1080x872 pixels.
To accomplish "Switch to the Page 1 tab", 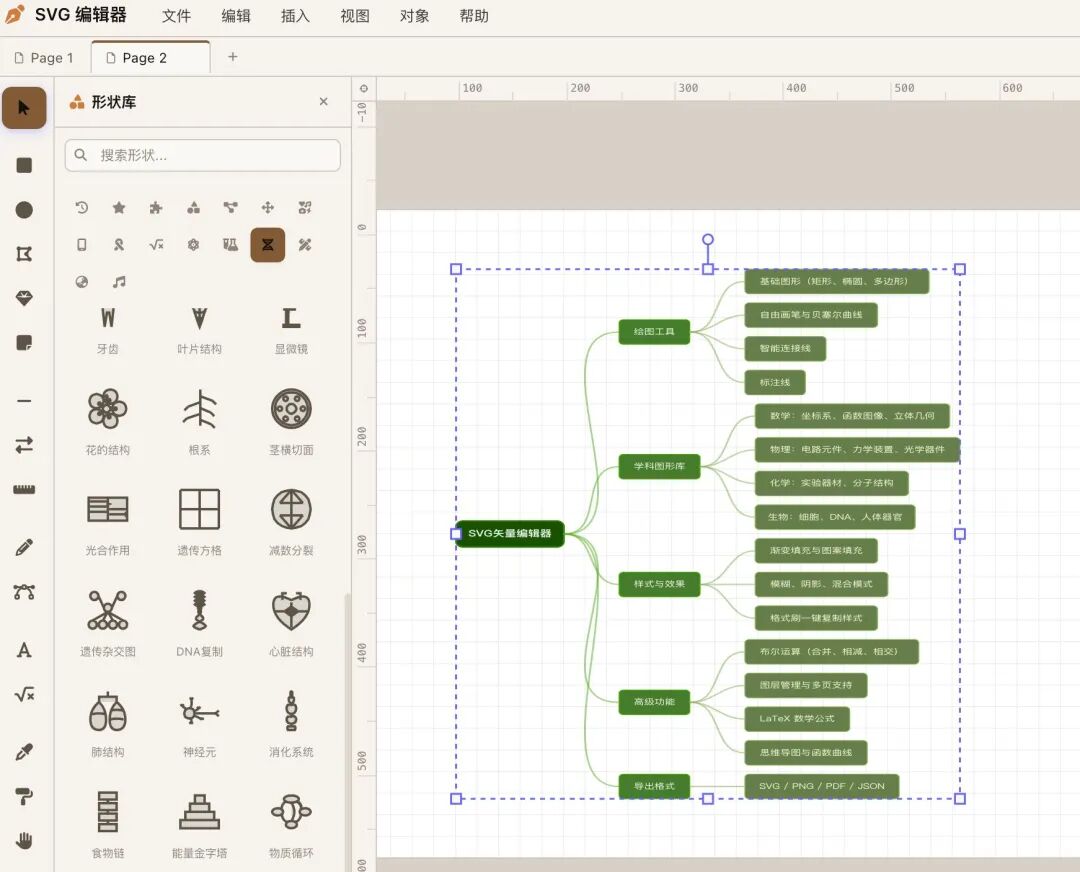I will click(44, 58).
